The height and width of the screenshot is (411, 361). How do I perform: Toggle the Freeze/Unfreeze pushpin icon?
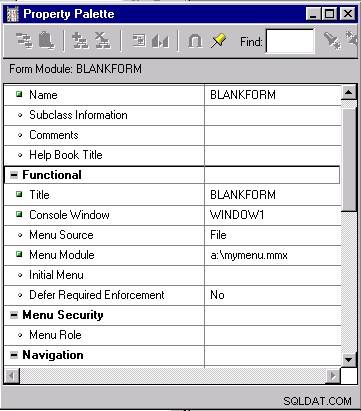click(218, 41)
